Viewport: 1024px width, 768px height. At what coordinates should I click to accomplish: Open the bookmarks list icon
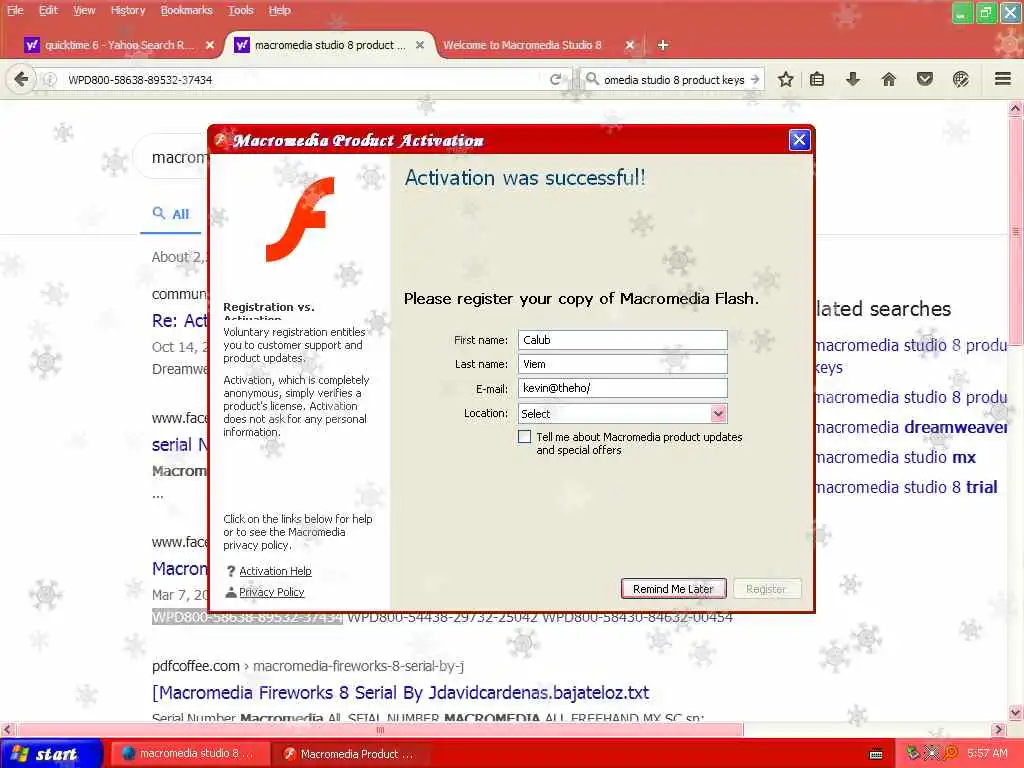[x=817, y=80]
